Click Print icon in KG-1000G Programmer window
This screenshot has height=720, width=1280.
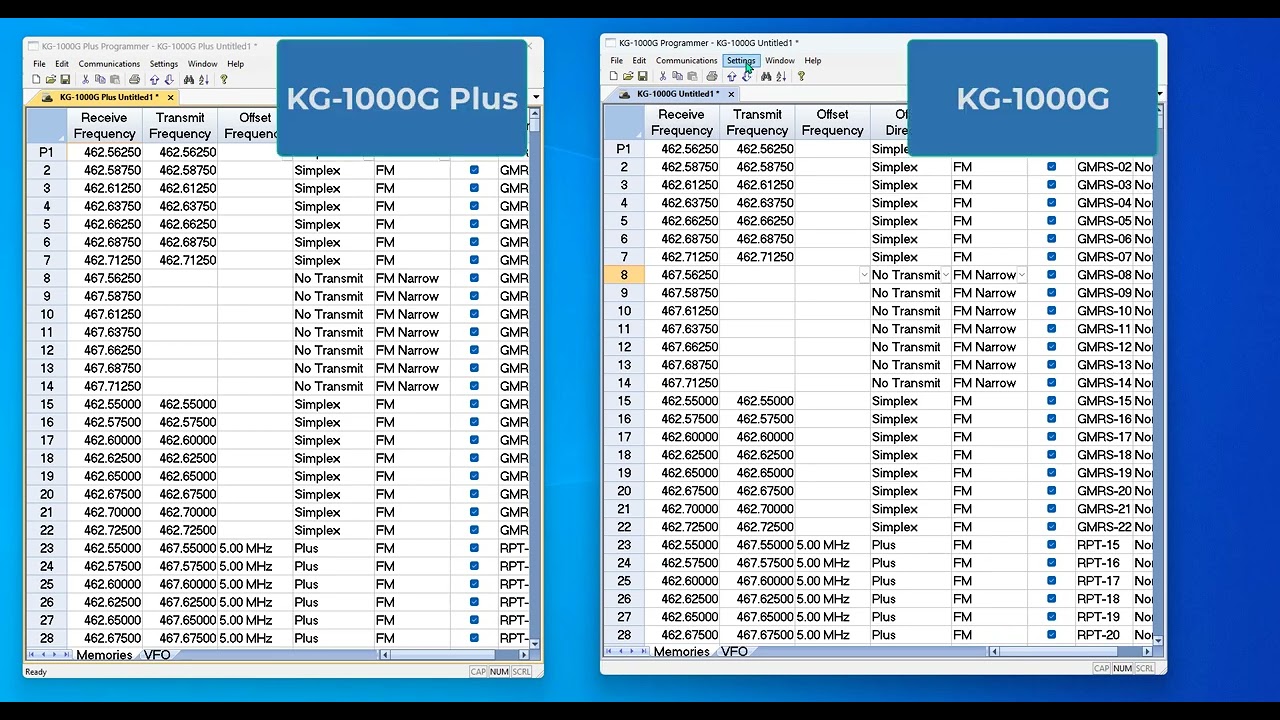coord(711,76)
